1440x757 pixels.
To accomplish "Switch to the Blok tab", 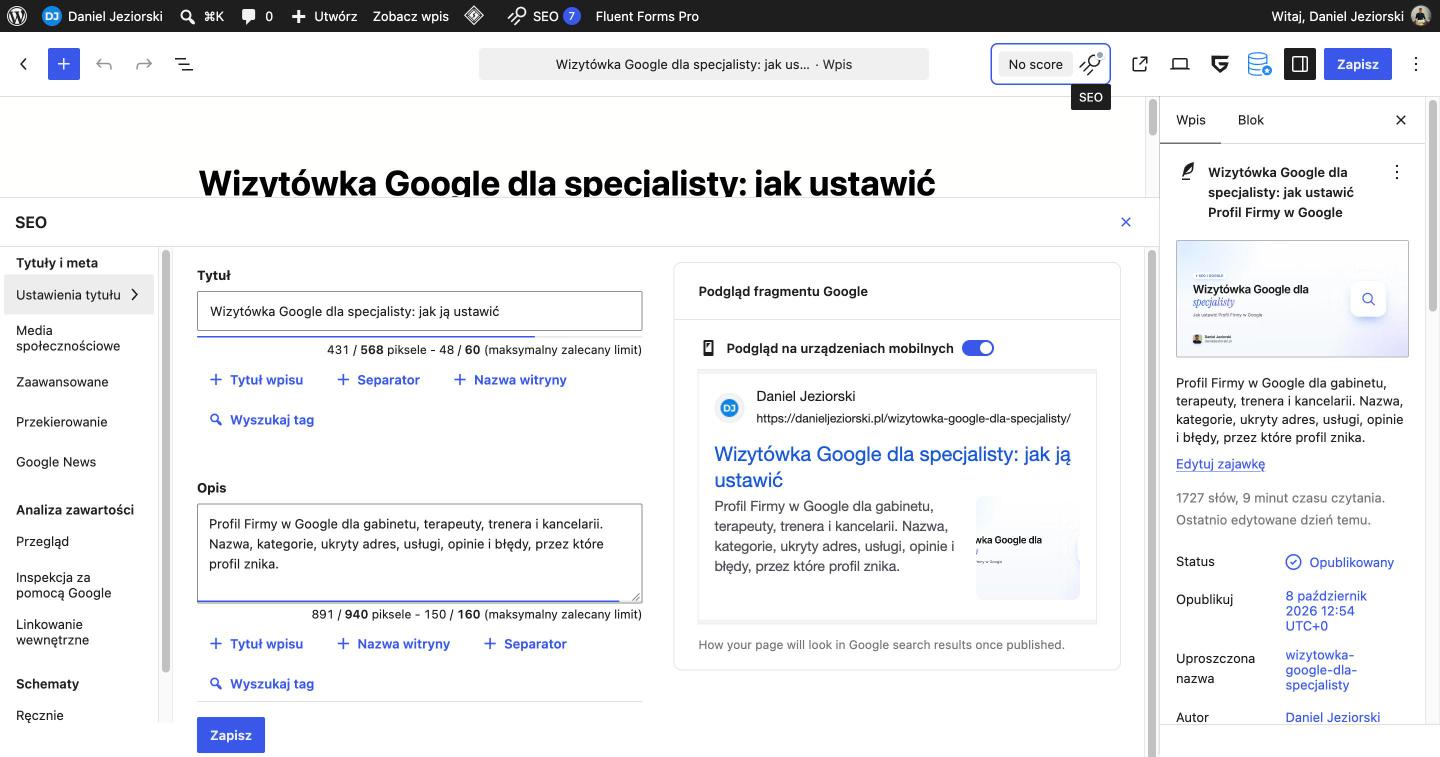I will (x=1251, y=120).
